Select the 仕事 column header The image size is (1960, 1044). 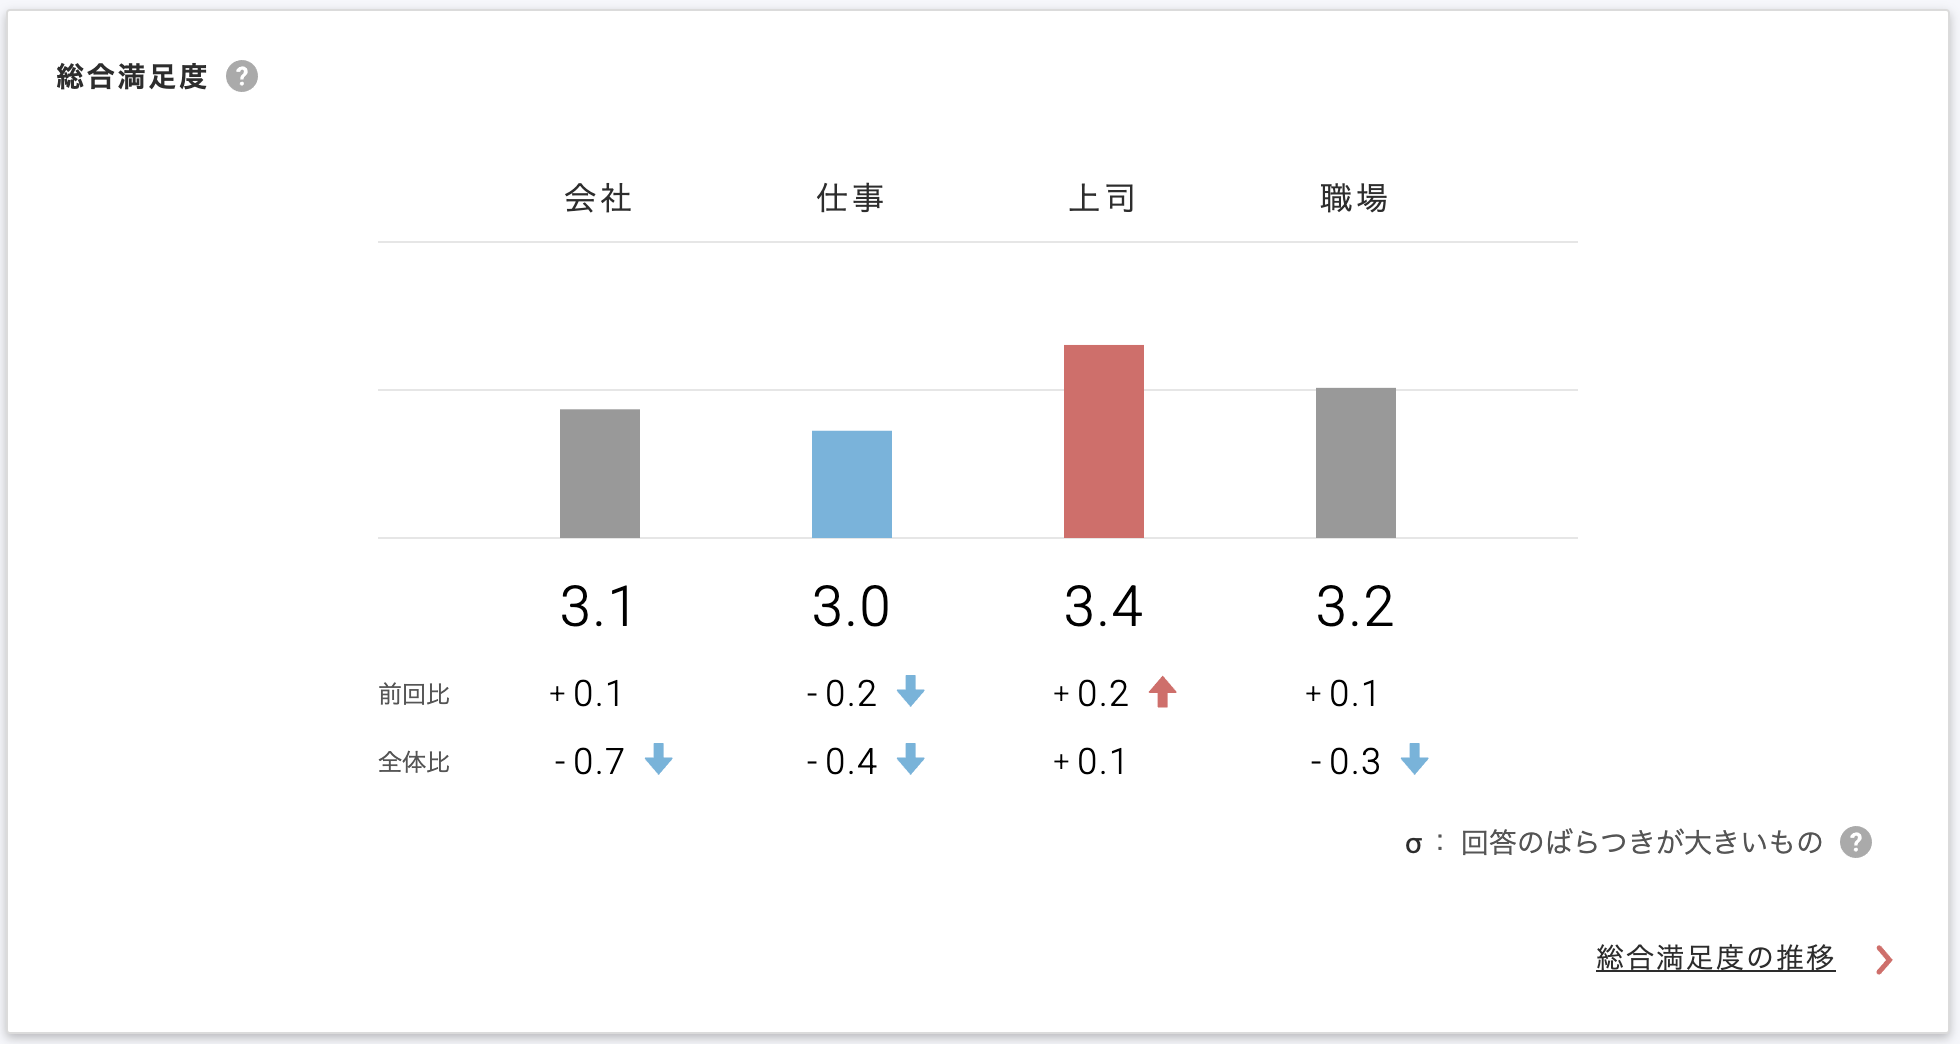(x=850, y=198)
